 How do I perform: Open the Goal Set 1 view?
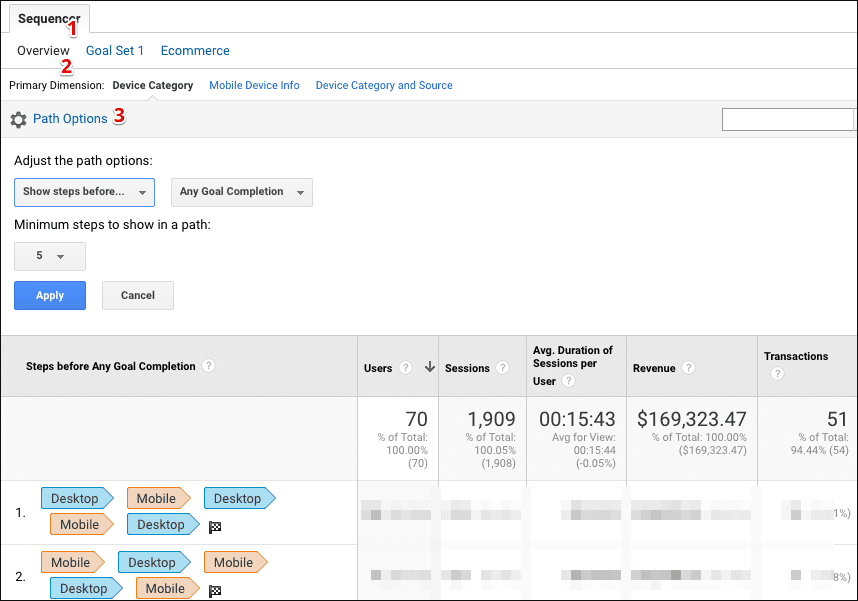coord(114,50)
